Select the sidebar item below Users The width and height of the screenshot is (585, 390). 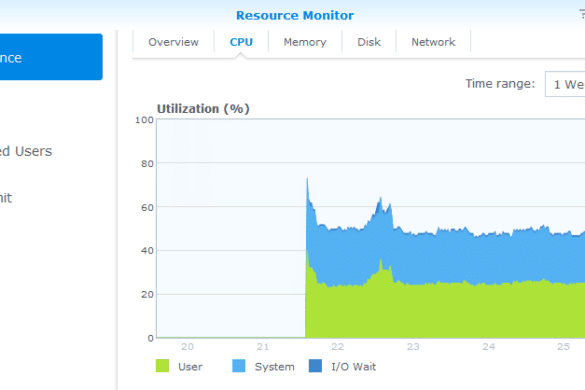6,197
